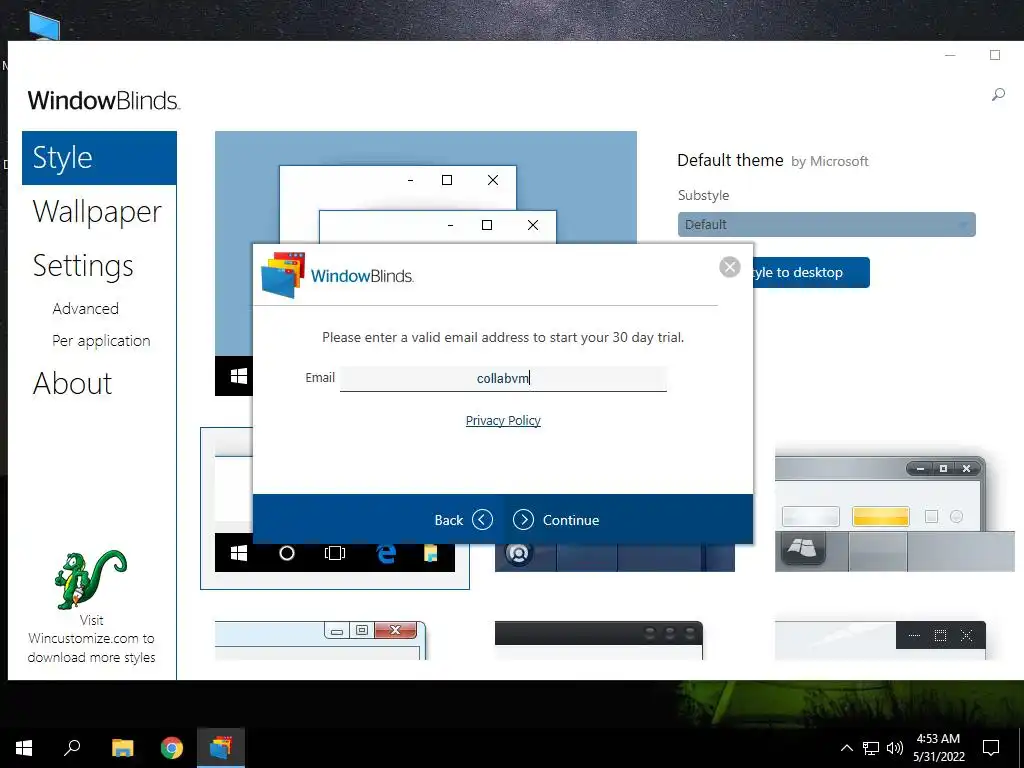Click the Email input field
This screenshot has height=768, width=1024.
click(503, 378)
